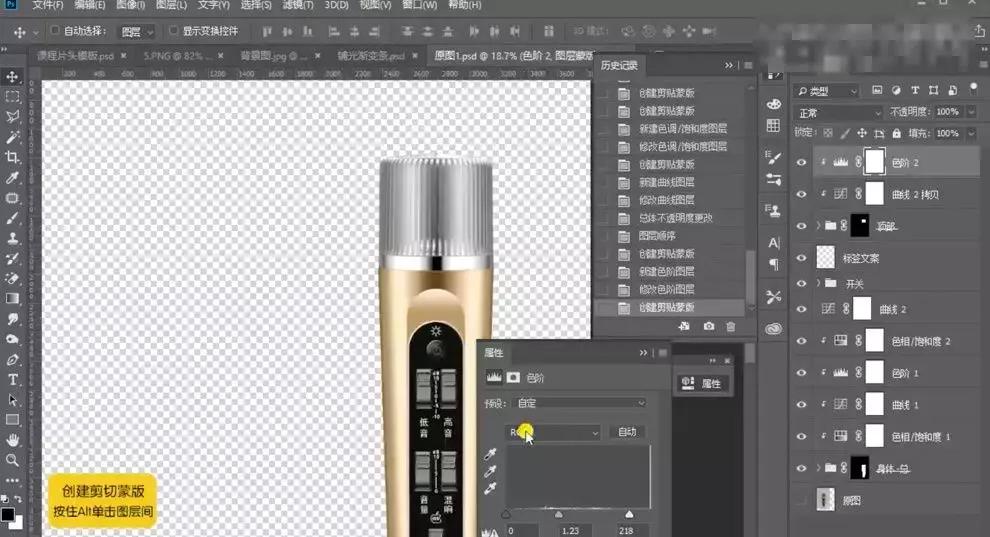Enable the 显示变换控件 checkbox
Screen dimensions: 990x537
[174, 32]
